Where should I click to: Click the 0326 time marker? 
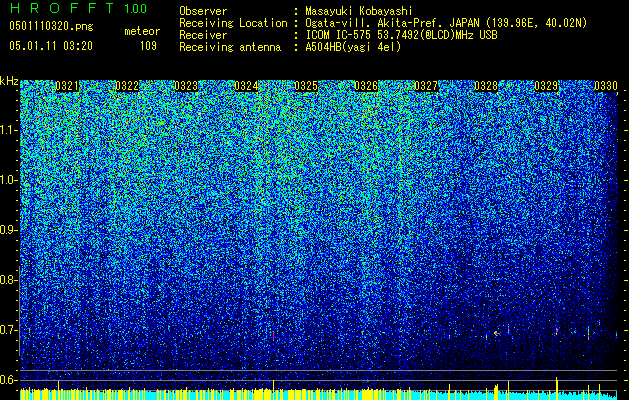[366, 86]
